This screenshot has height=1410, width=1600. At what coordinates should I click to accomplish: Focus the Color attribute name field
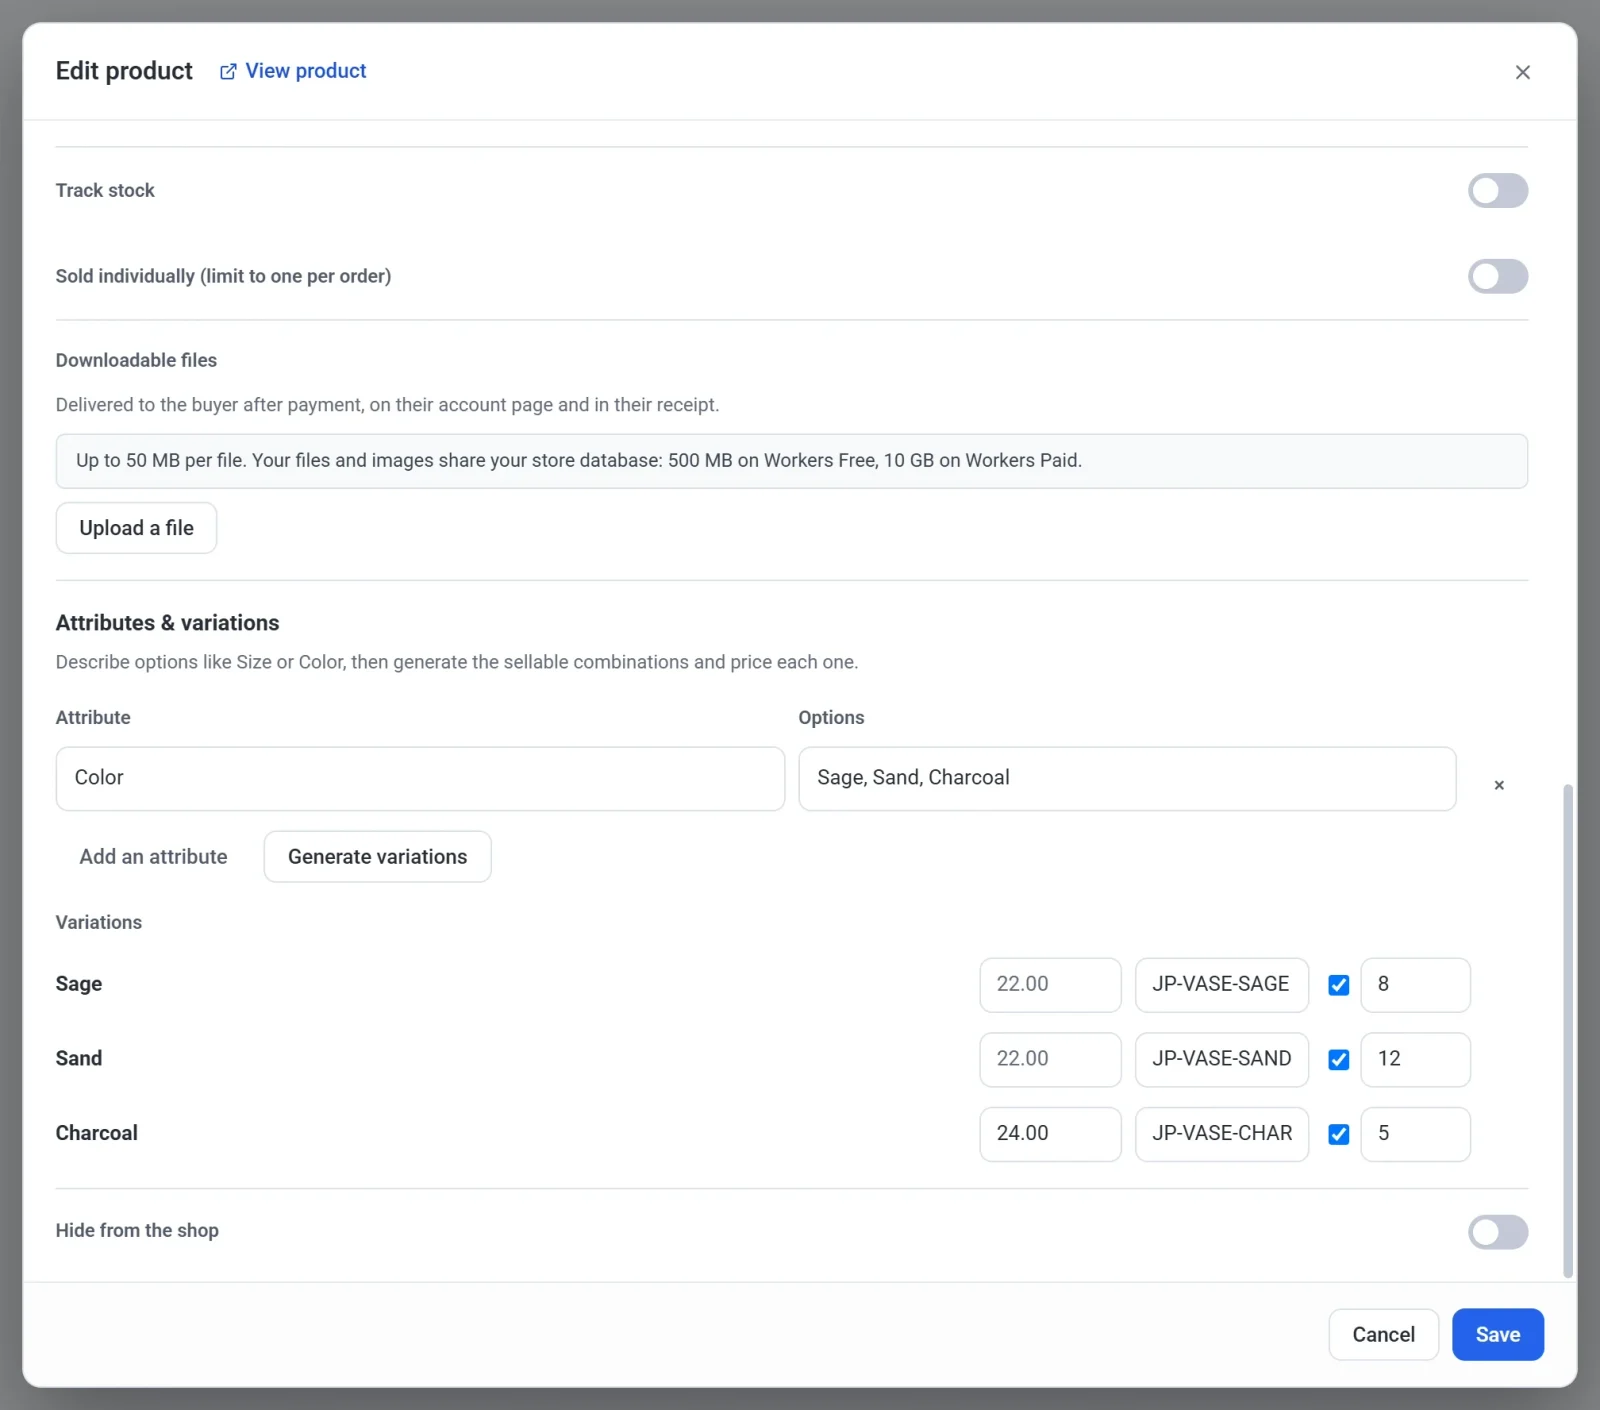click(420, 778)
